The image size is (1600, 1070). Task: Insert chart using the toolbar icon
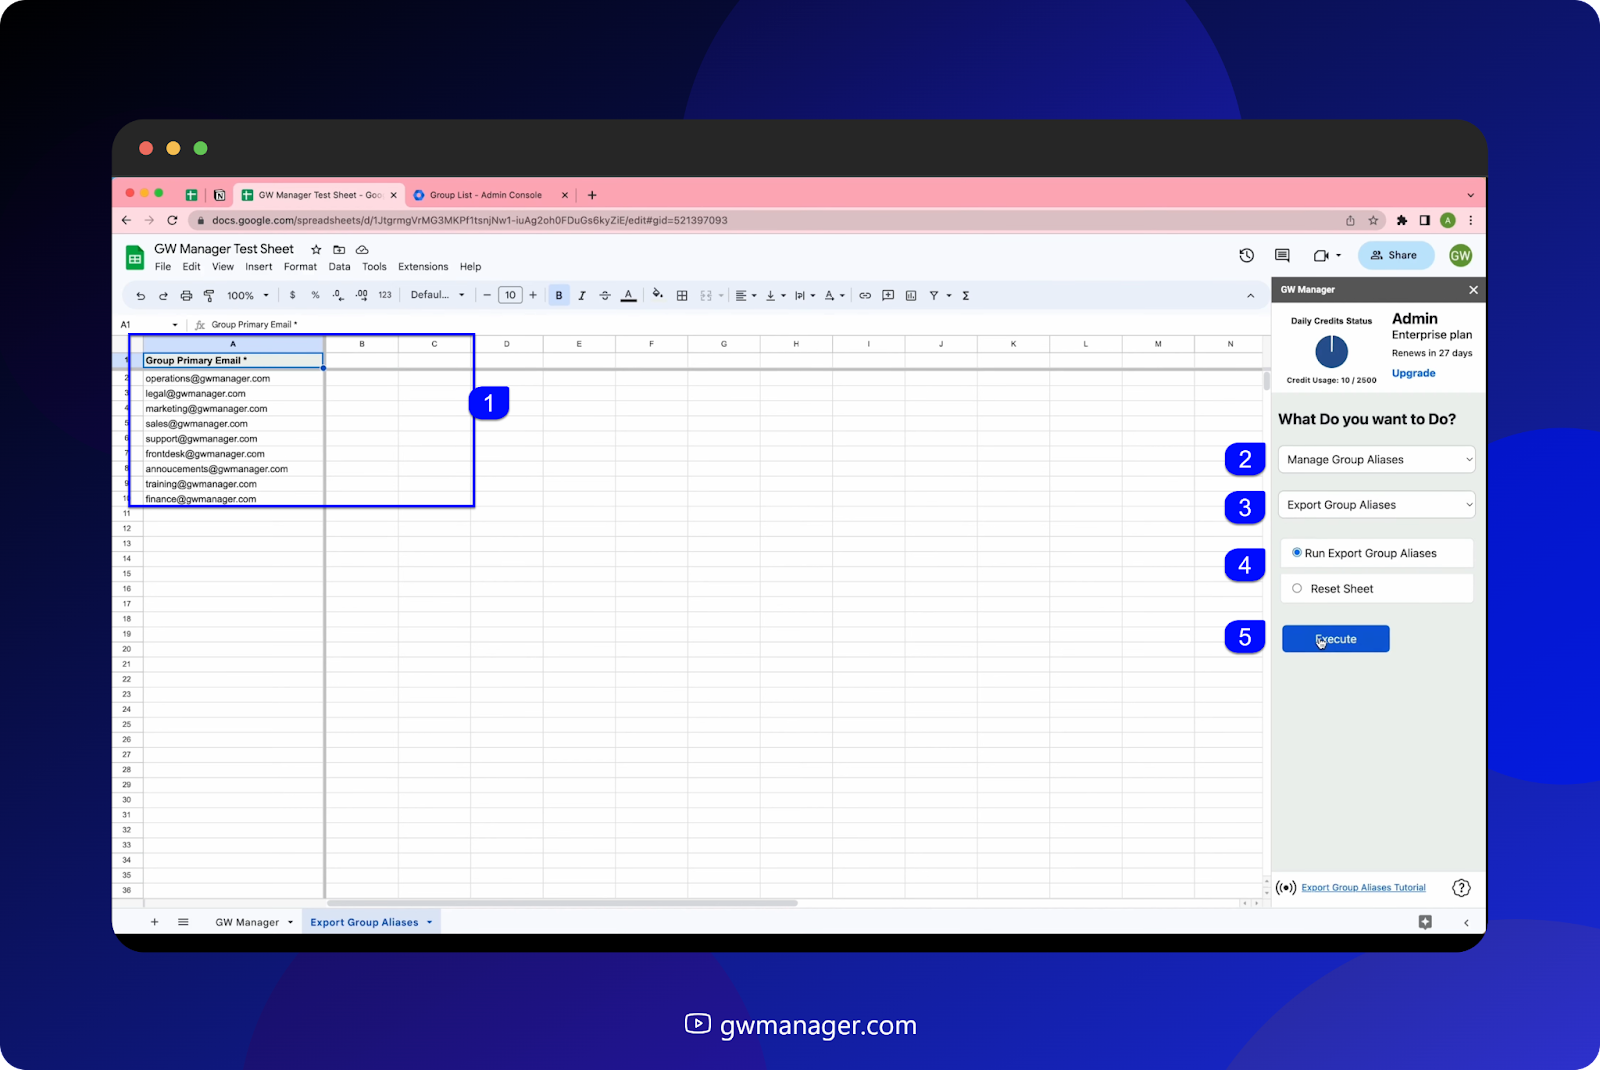tap(911, 296)
